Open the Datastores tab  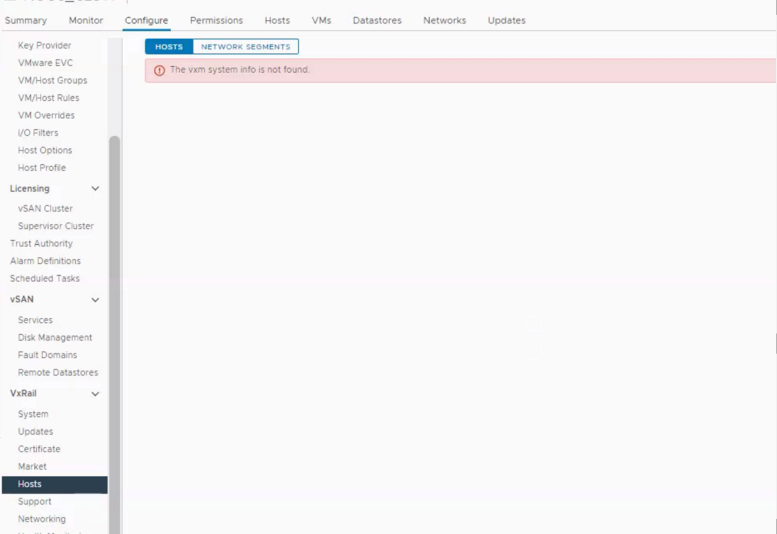pos(377,20)
